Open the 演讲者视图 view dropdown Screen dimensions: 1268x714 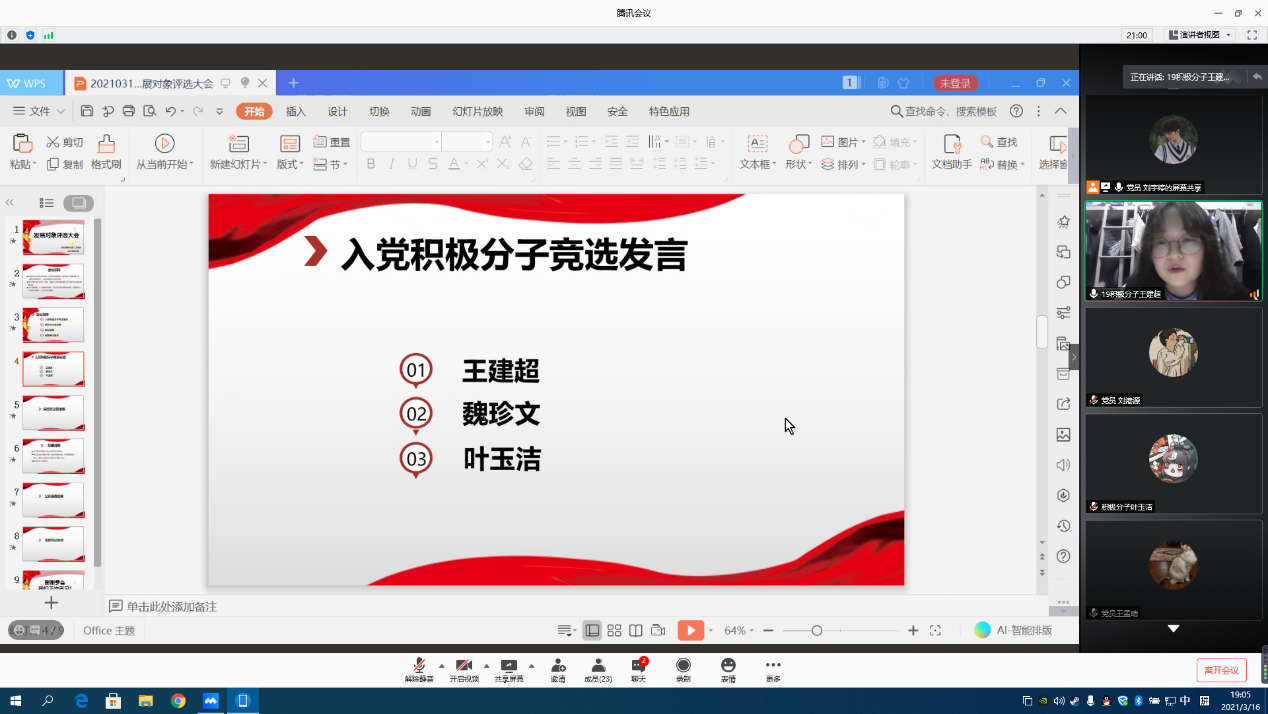pyautogui.click(x=1200, y=35)
